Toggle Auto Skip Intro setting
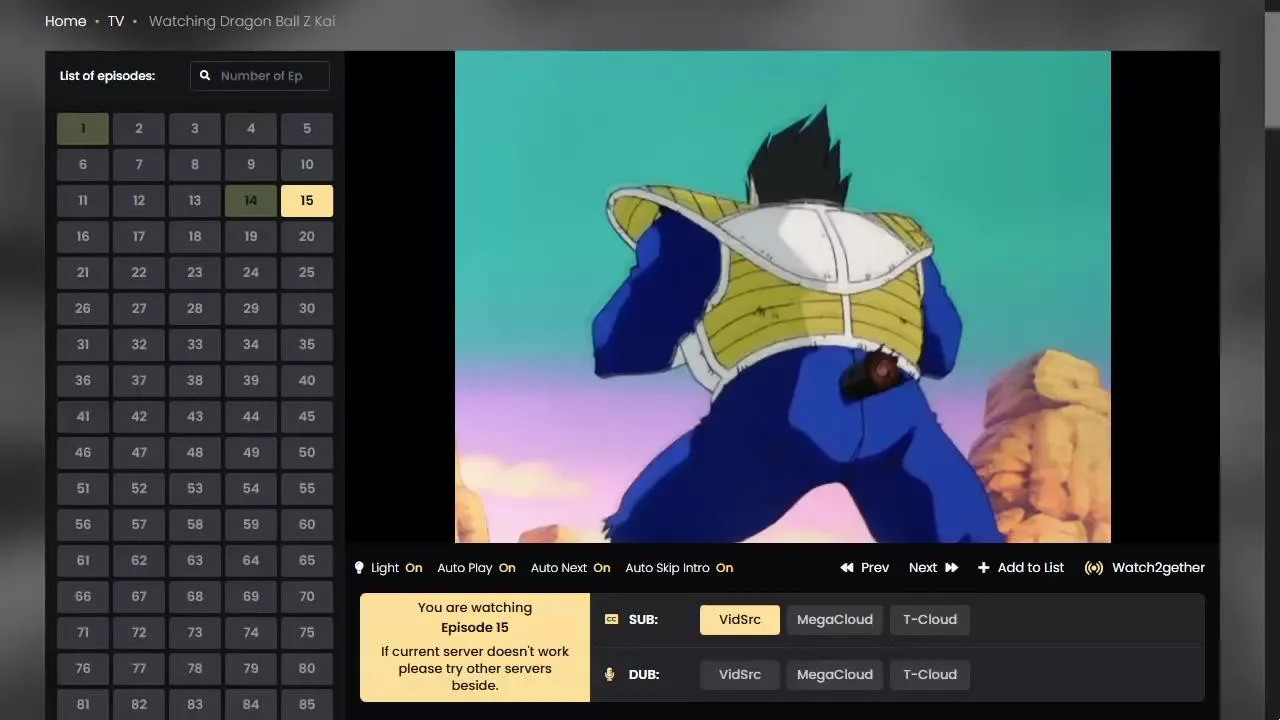Image resolution: width=1280 pixels, height=720 pixels. pos(679,568)
